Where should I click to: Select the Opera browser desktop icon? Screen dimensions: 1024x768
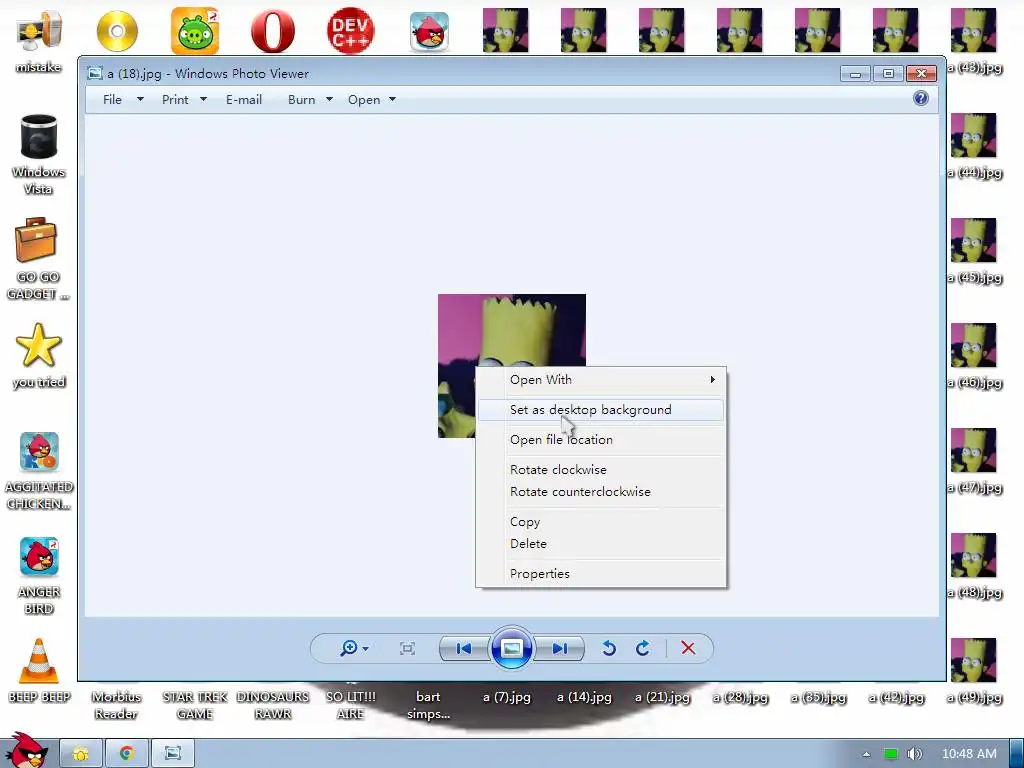tap(273, 31)
